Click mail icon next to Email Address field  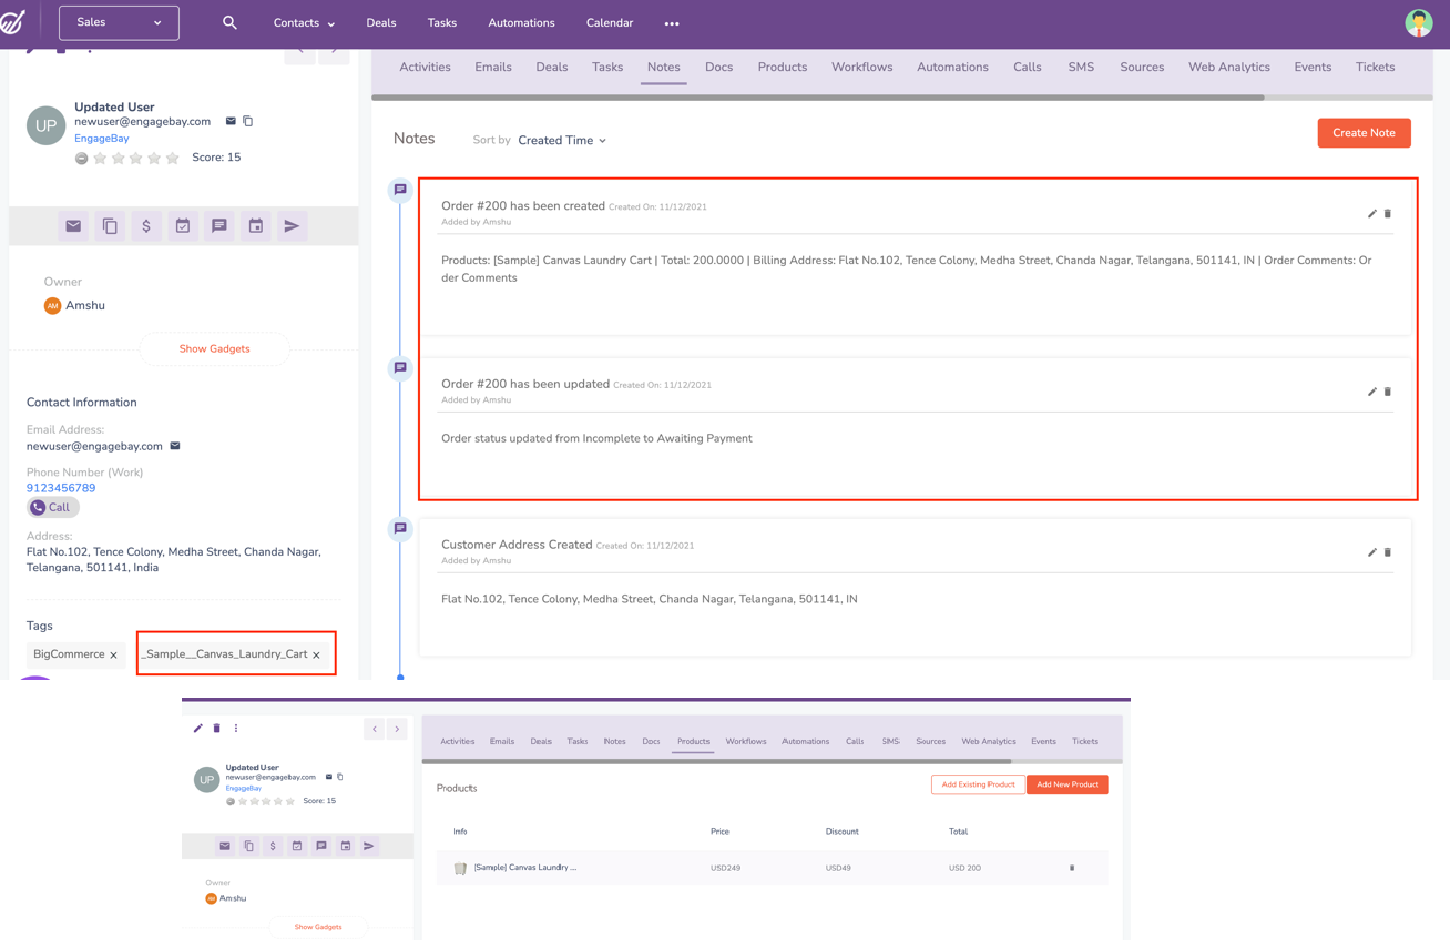pyautogui.click(x=175, y=446)
